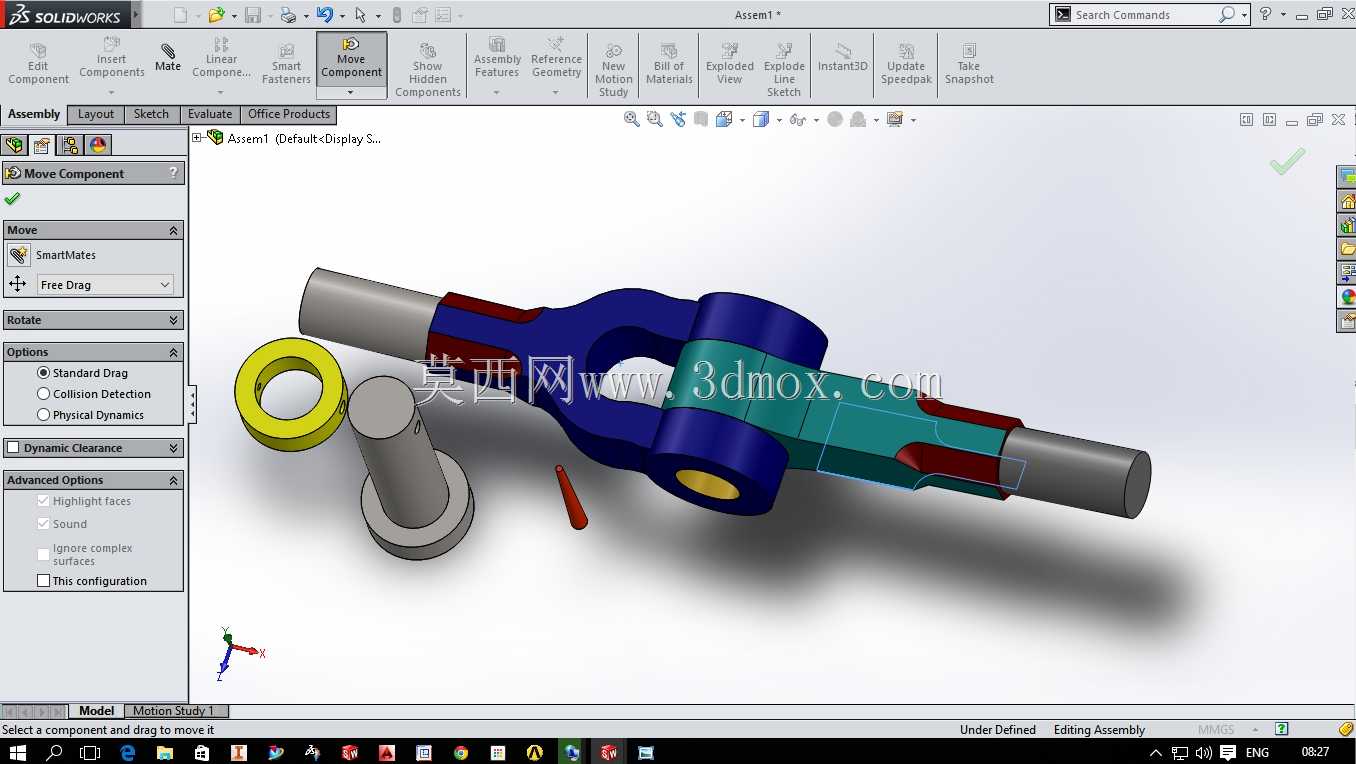Open the FeatureManager design tree tab
This screenshot has width=1356, height=764.
coord(15,145)
